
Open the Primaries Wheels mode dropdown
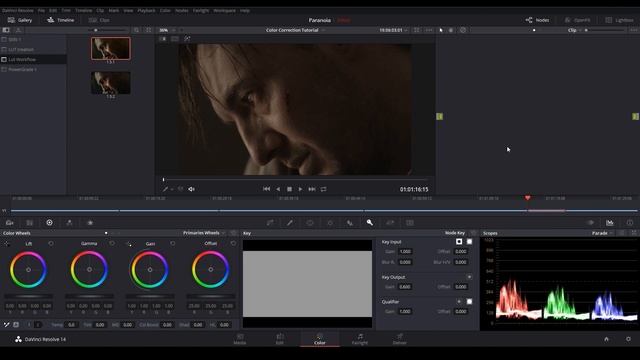pos(204,233)
